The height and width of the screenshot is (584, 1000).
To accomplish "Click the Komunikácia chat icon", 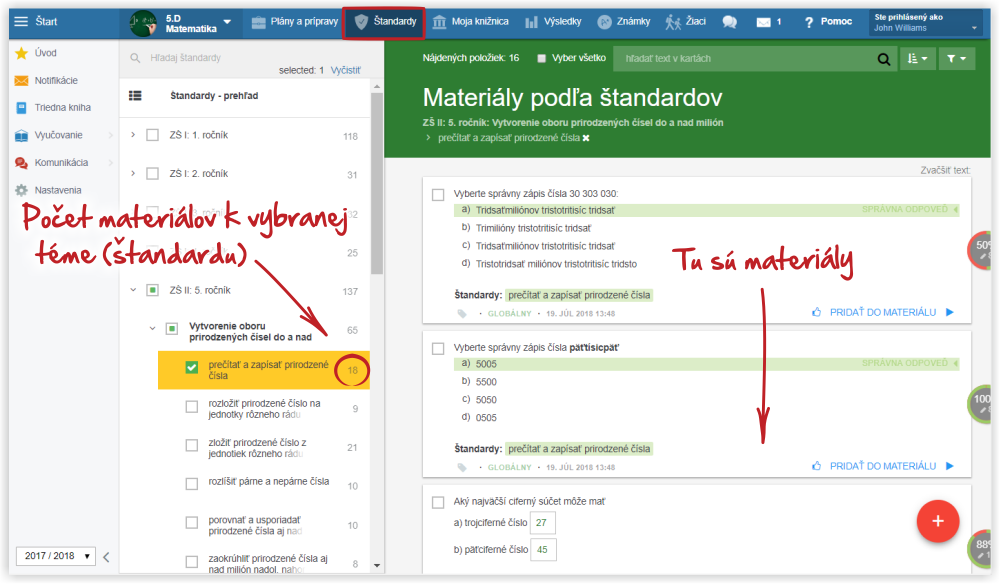I will point(22,163).
